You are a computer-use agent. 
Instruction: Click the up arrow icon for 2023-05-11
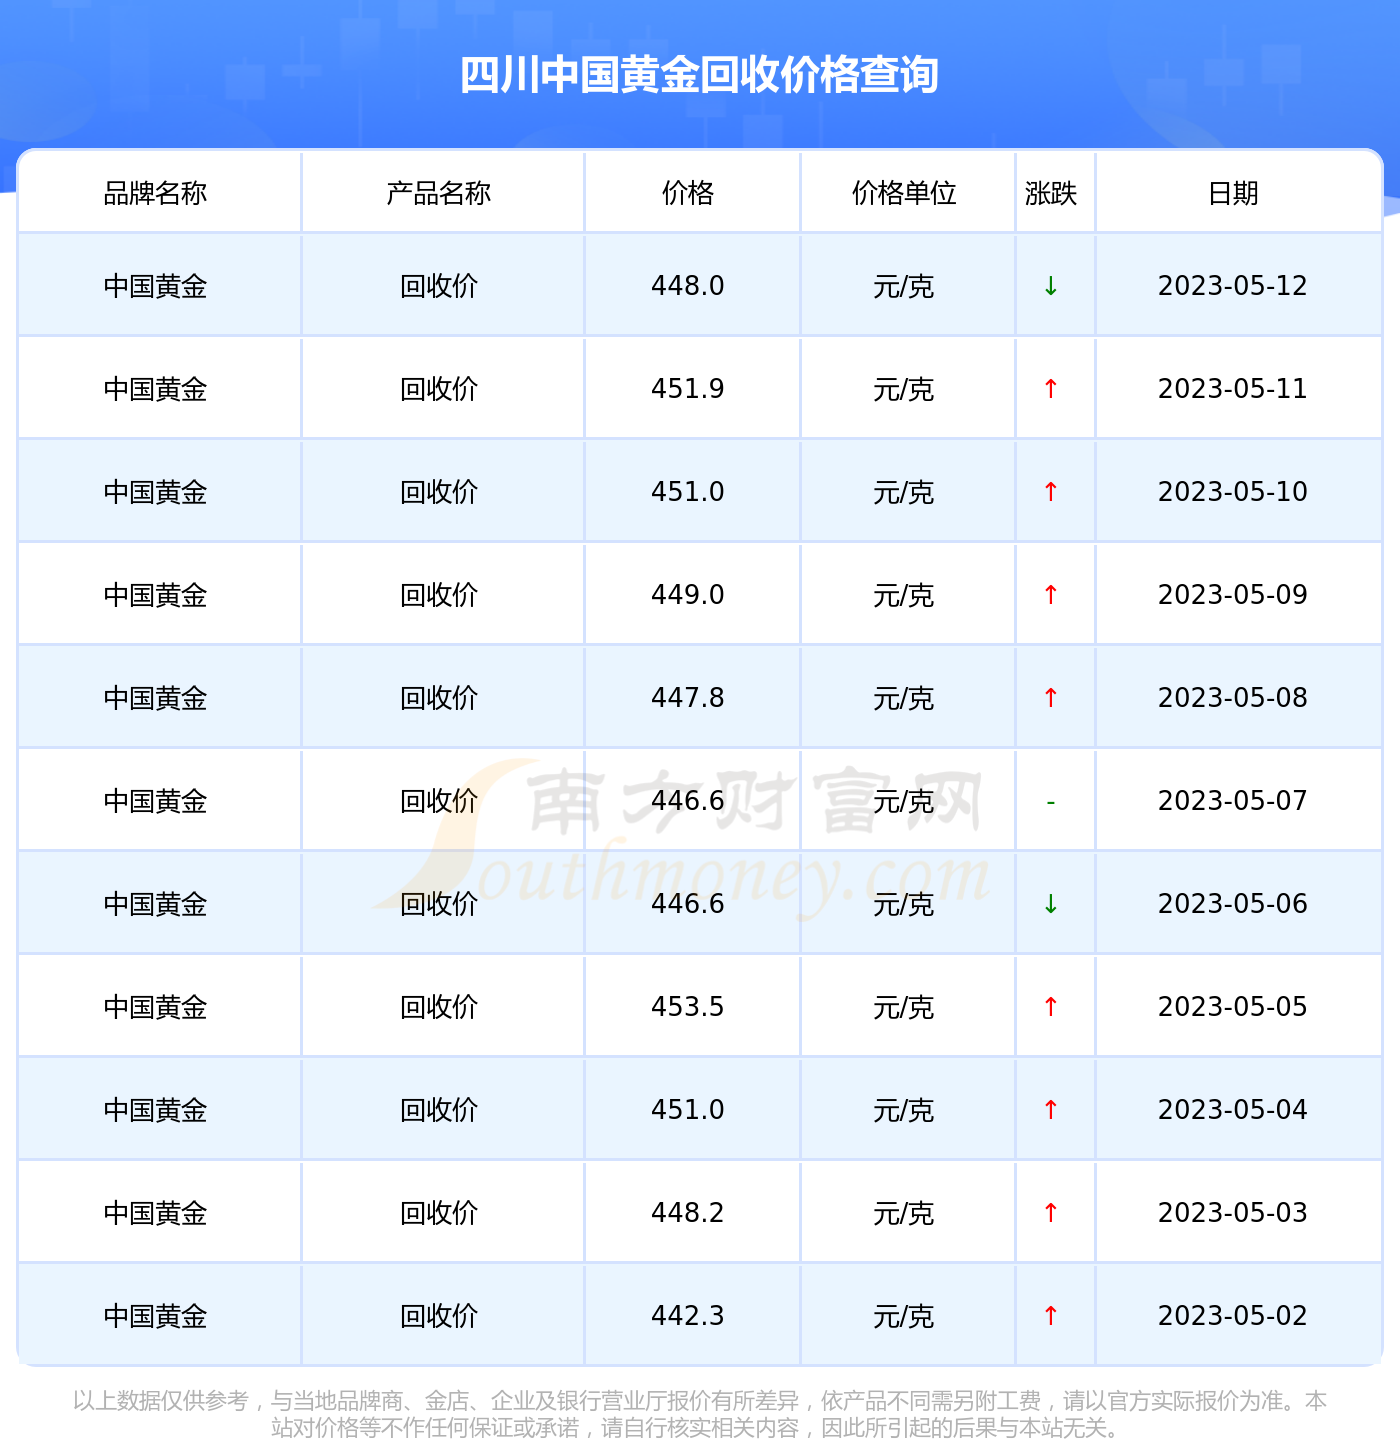[1051, 389]
